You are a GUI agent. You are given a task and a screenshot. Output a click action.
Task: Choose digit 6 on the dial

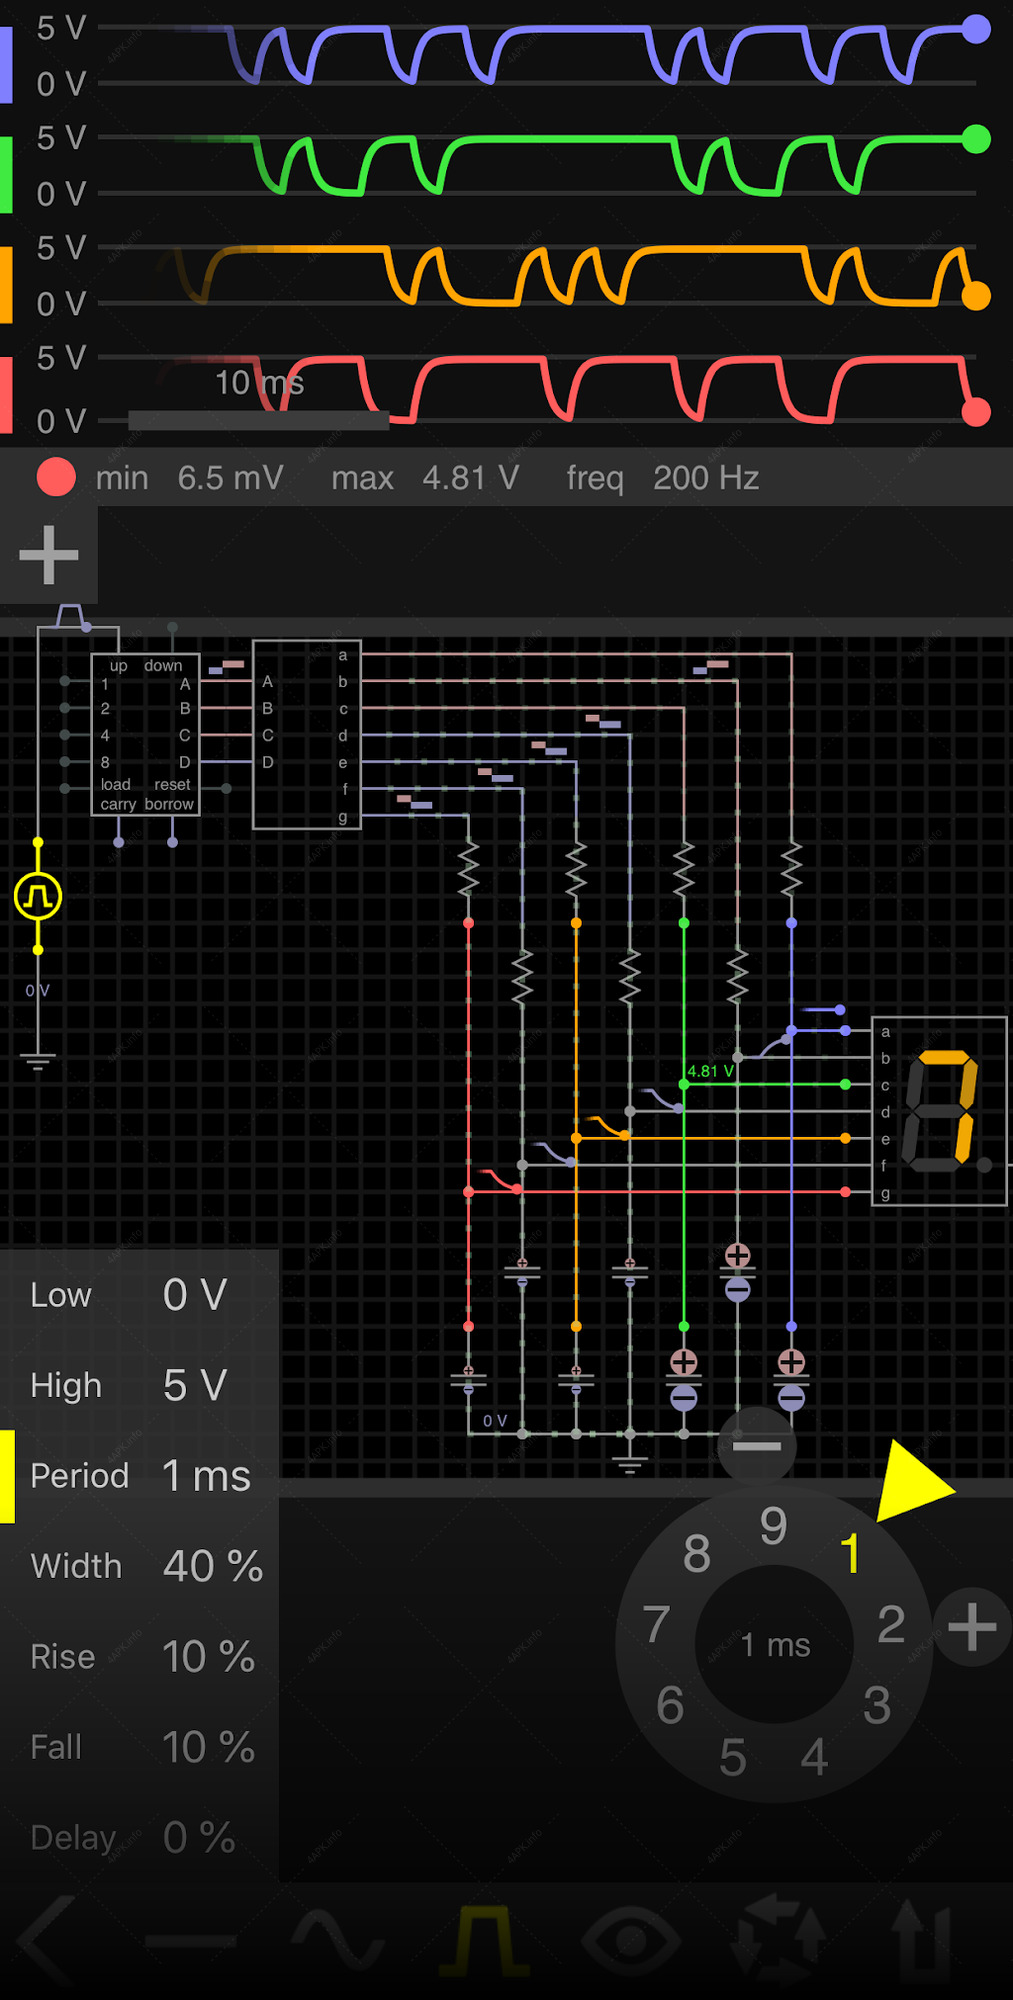(670, 1706)
